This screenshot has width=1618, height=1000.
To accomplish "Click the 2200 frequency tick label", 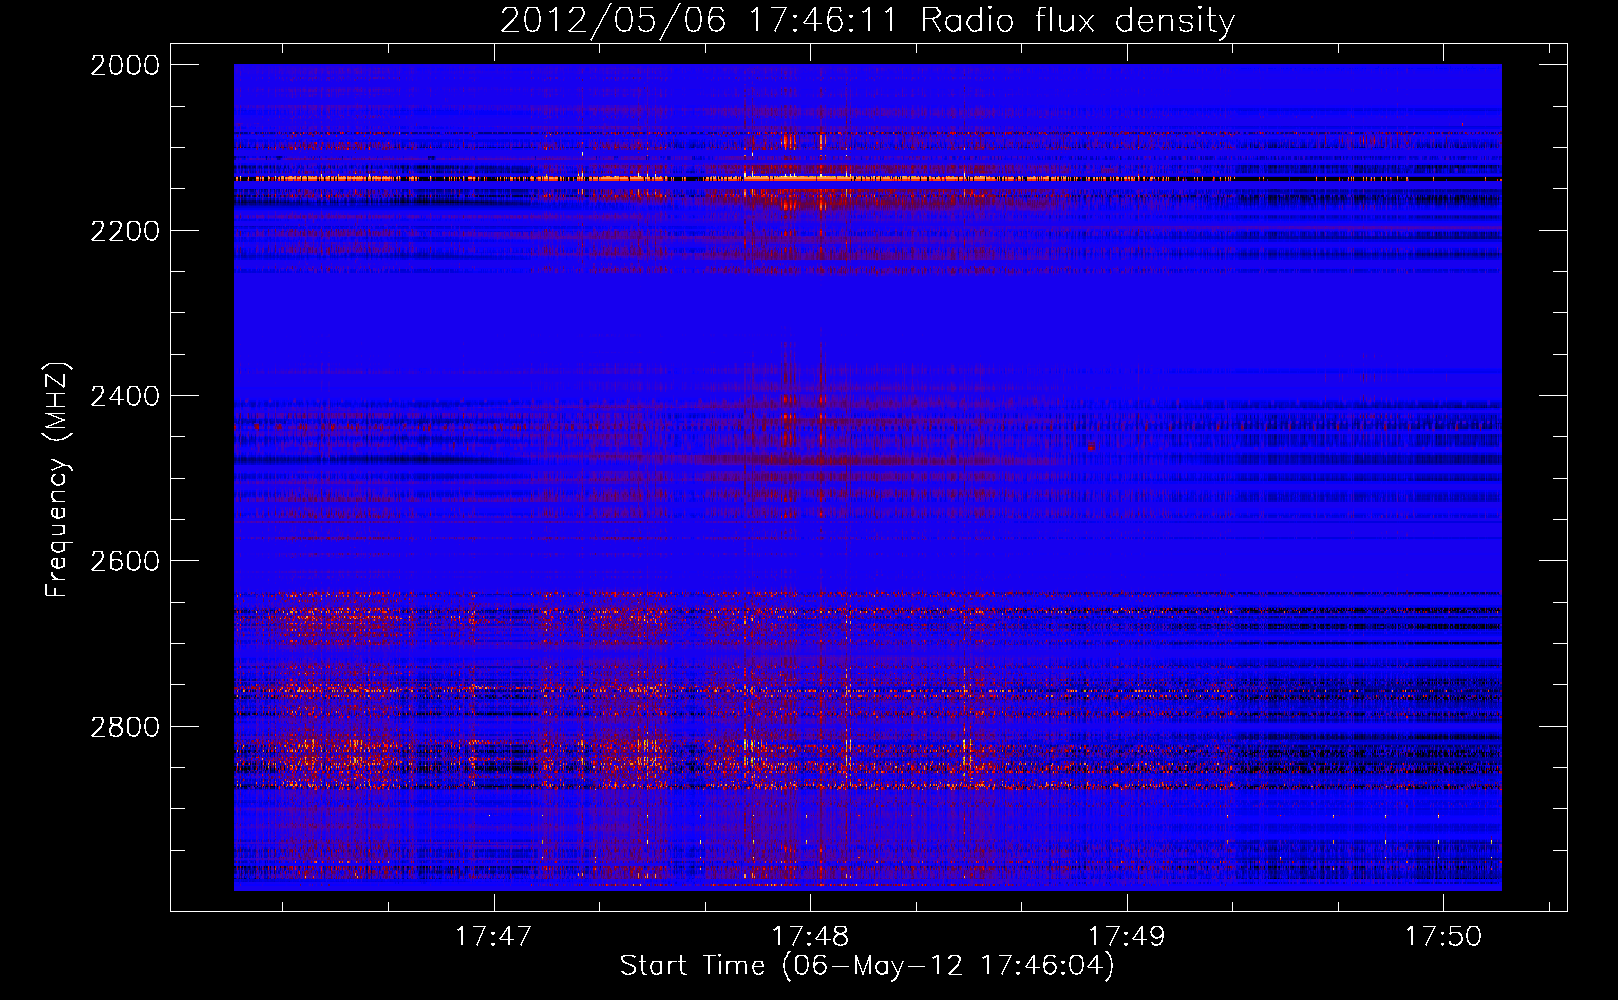I will coord(125,231).
